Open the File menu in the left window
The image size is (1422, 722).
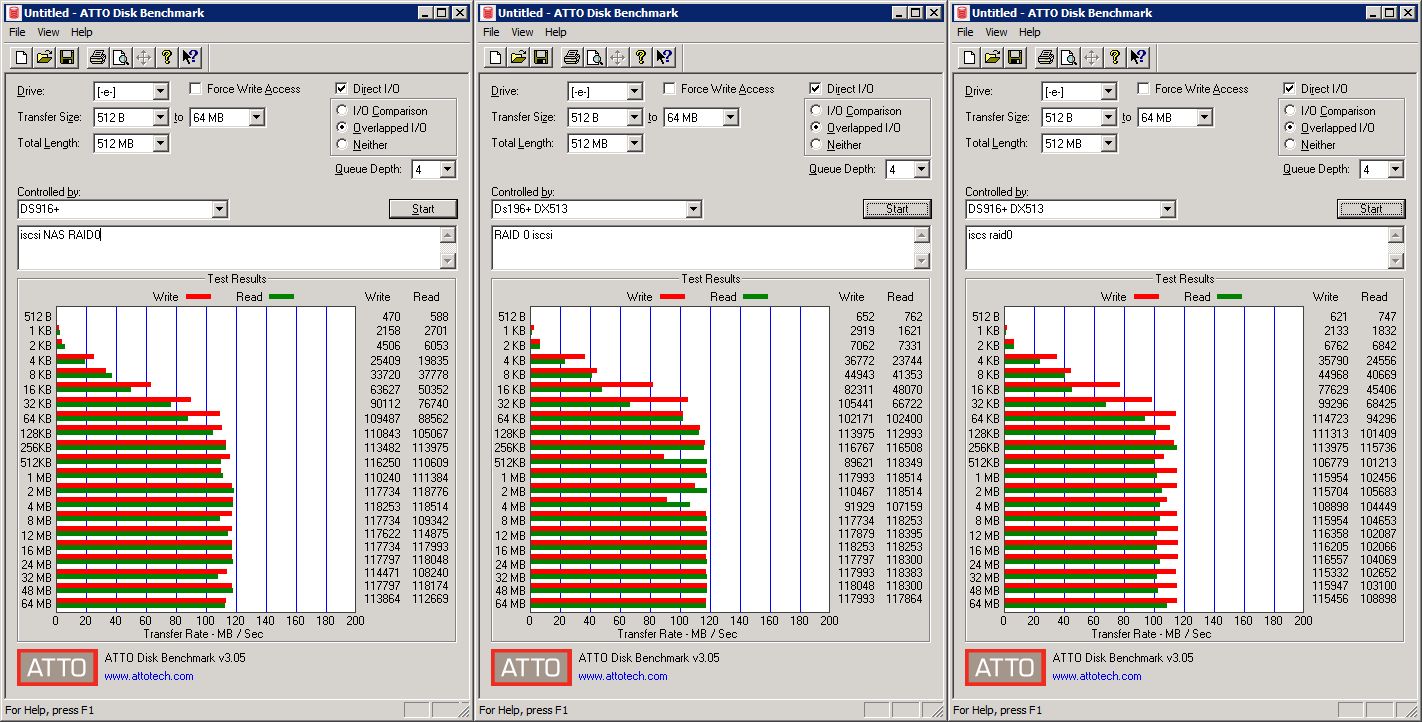click(x=17, y=32)
